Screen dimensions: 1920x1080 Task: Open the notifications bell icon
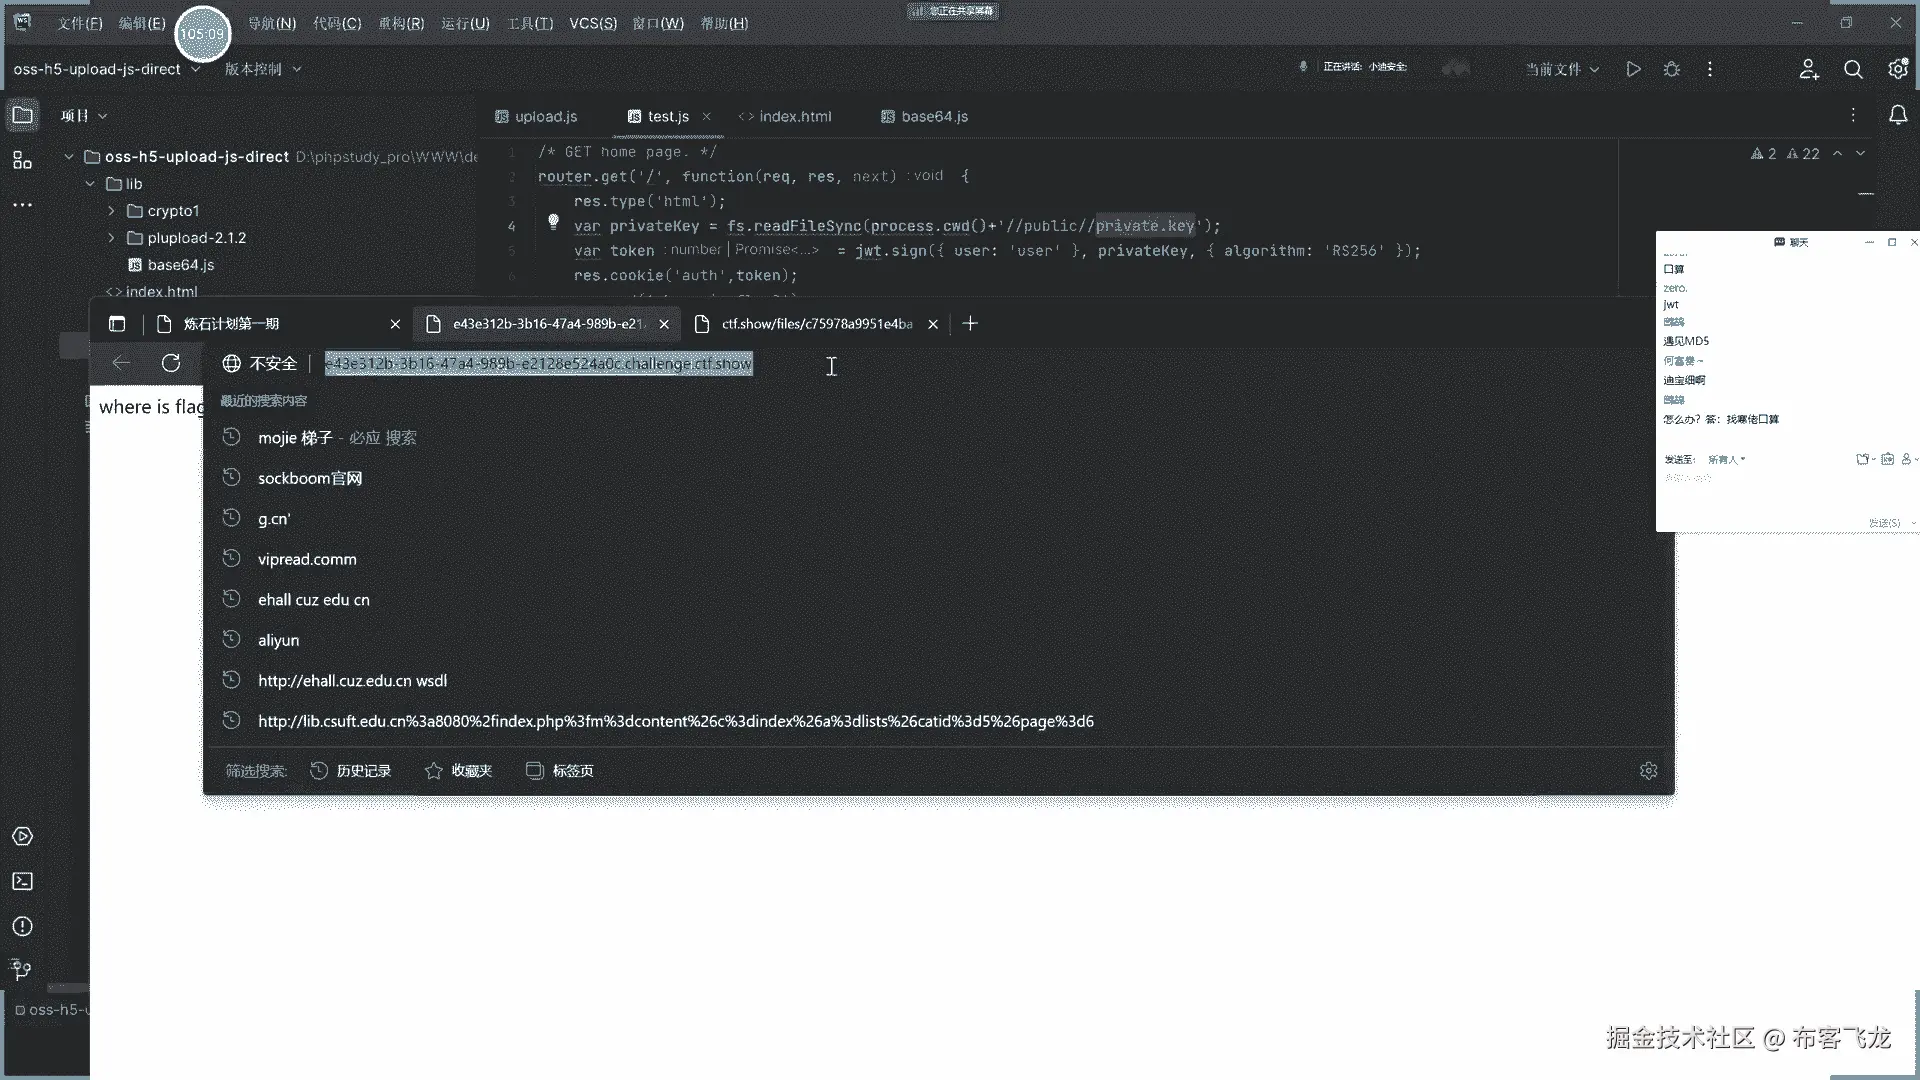click(x=1897, y=116)
